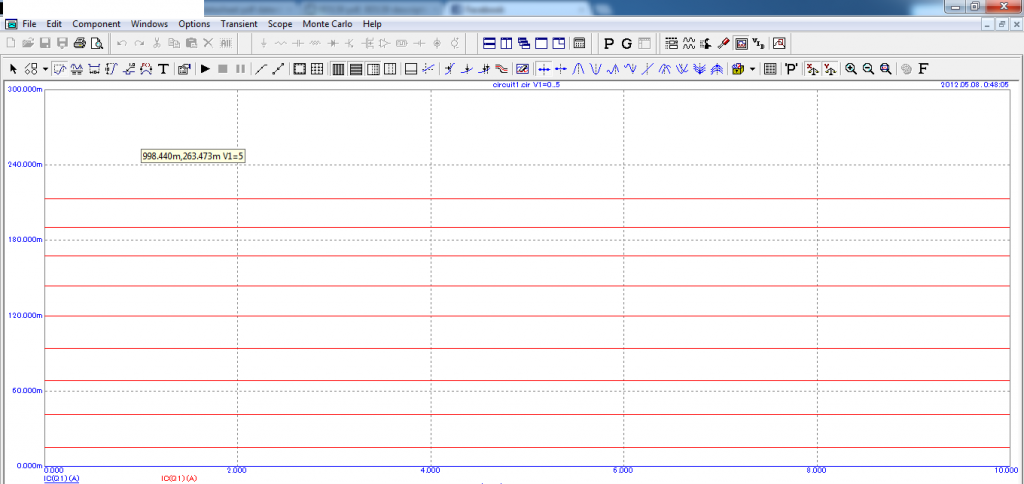Click the Text mode T icon
Viewport: 1024px width, 484px height.
tap(164, 69)
